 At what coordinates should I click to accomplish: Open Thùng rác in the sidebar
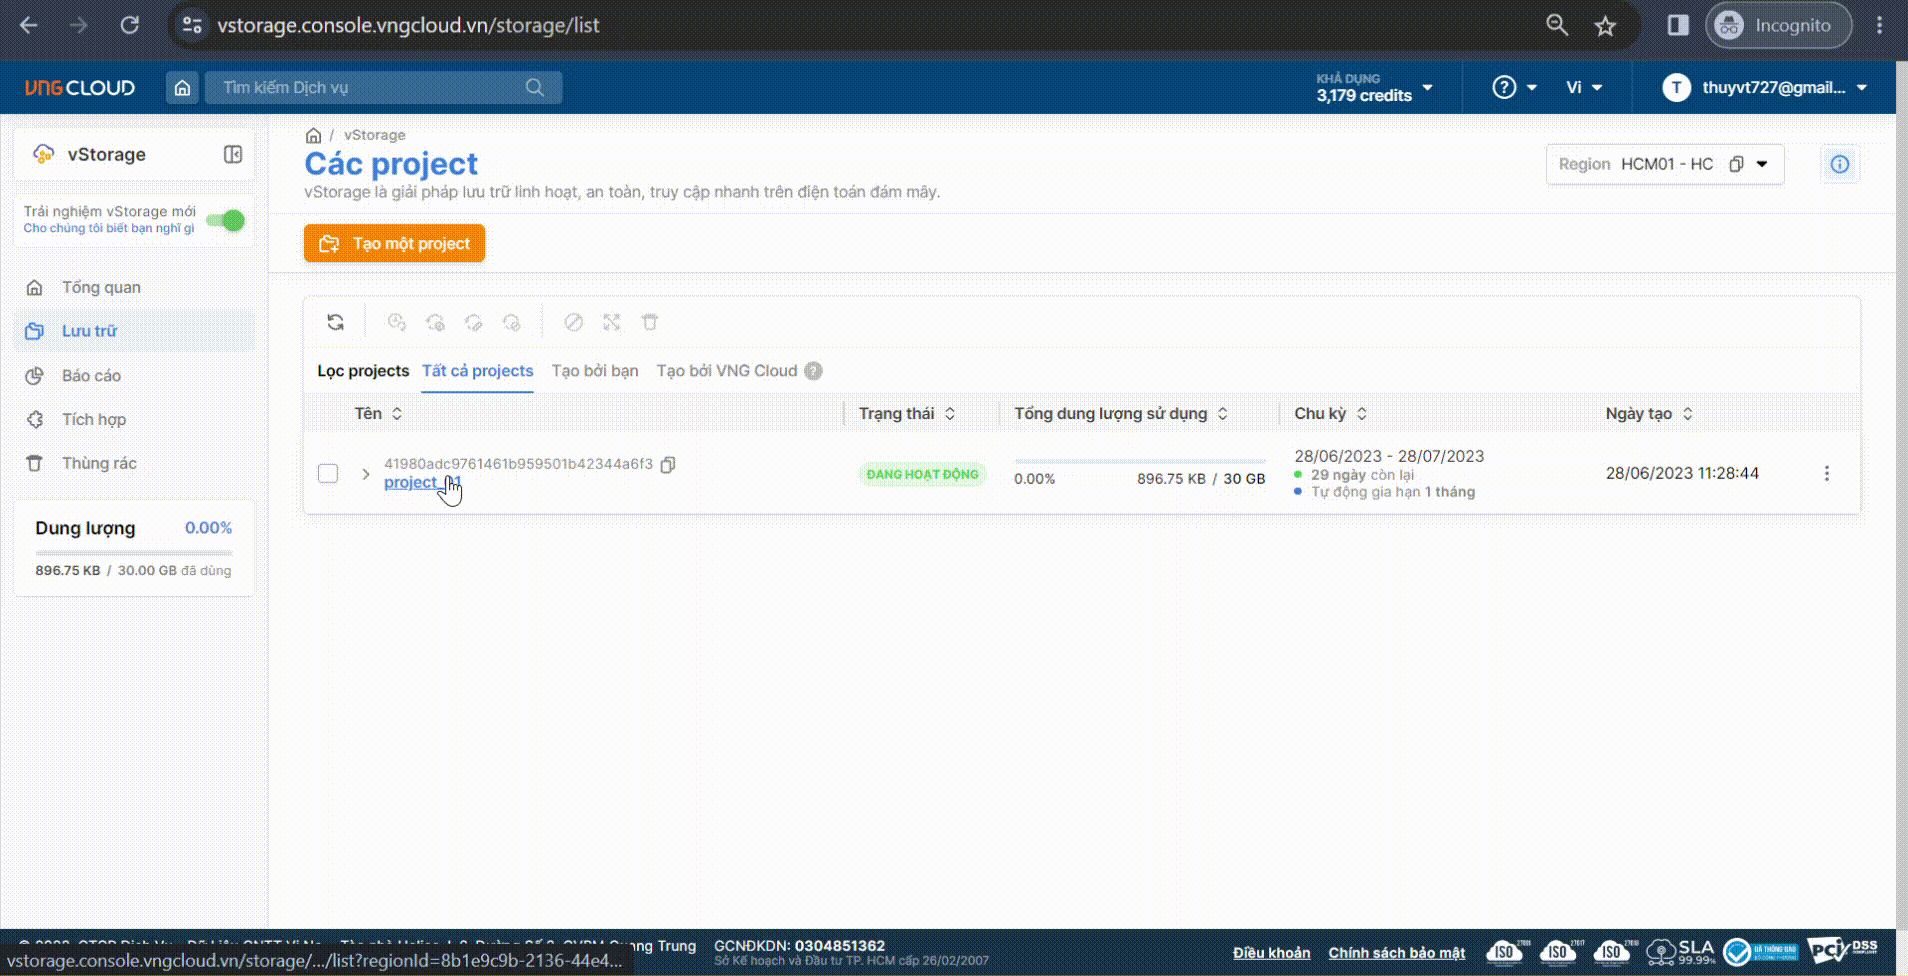click(99, 463)
